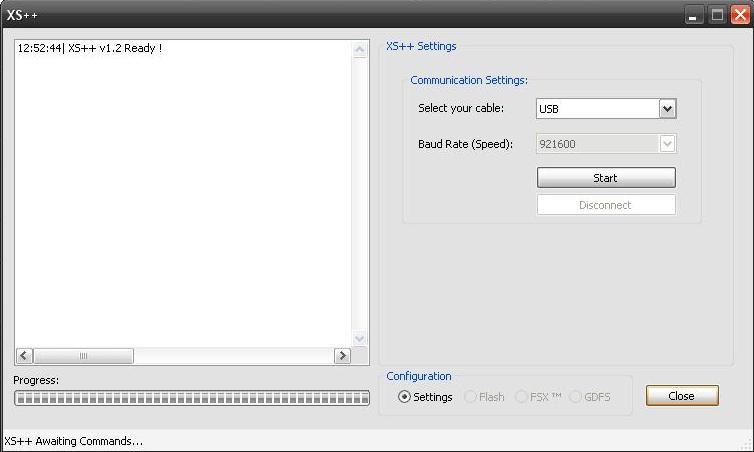Click the Disconnect button

coord(606,205)
